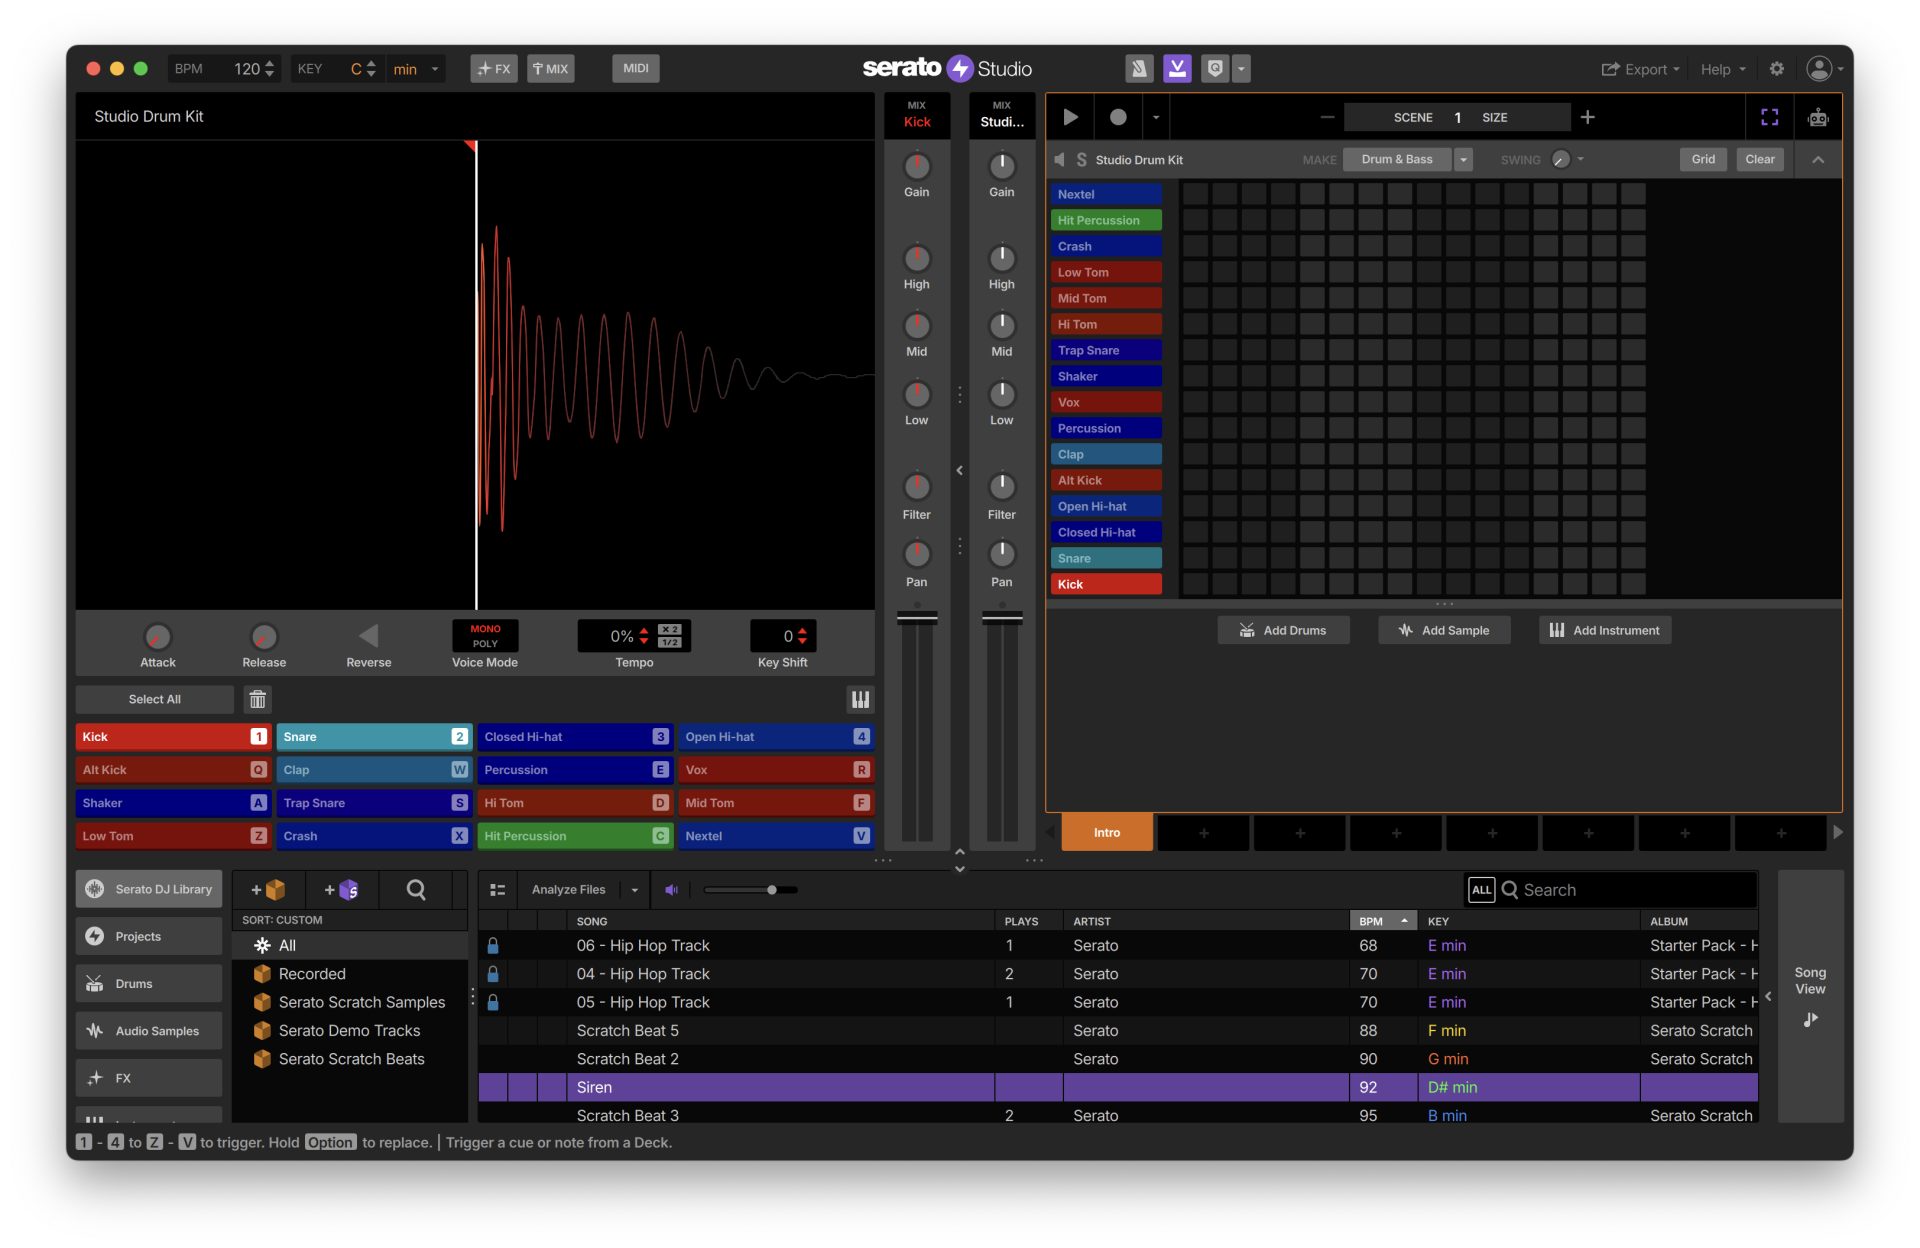The width and height of the screenshot is (1920, 1248).
Task: Expand the Export menu
Action: (x=1640, y=69)
